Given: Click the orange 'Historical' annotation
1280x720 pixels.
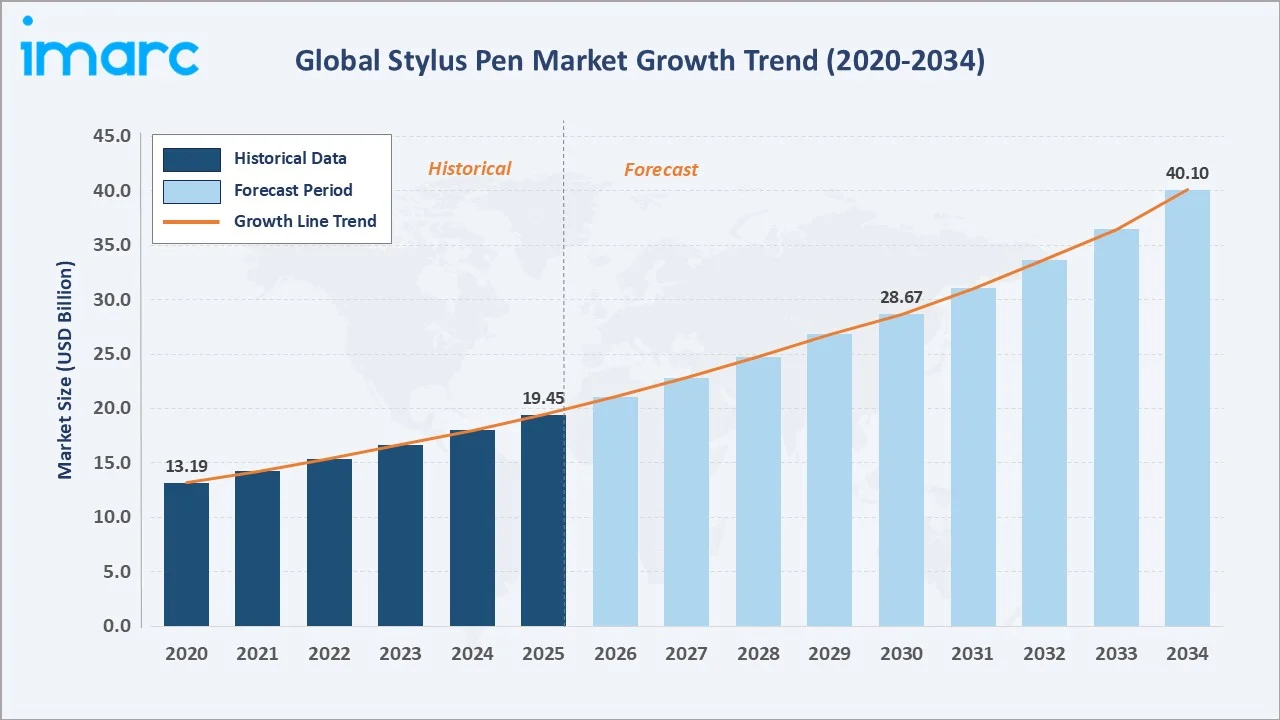Looking at the screenshot, I should point(470,169).
